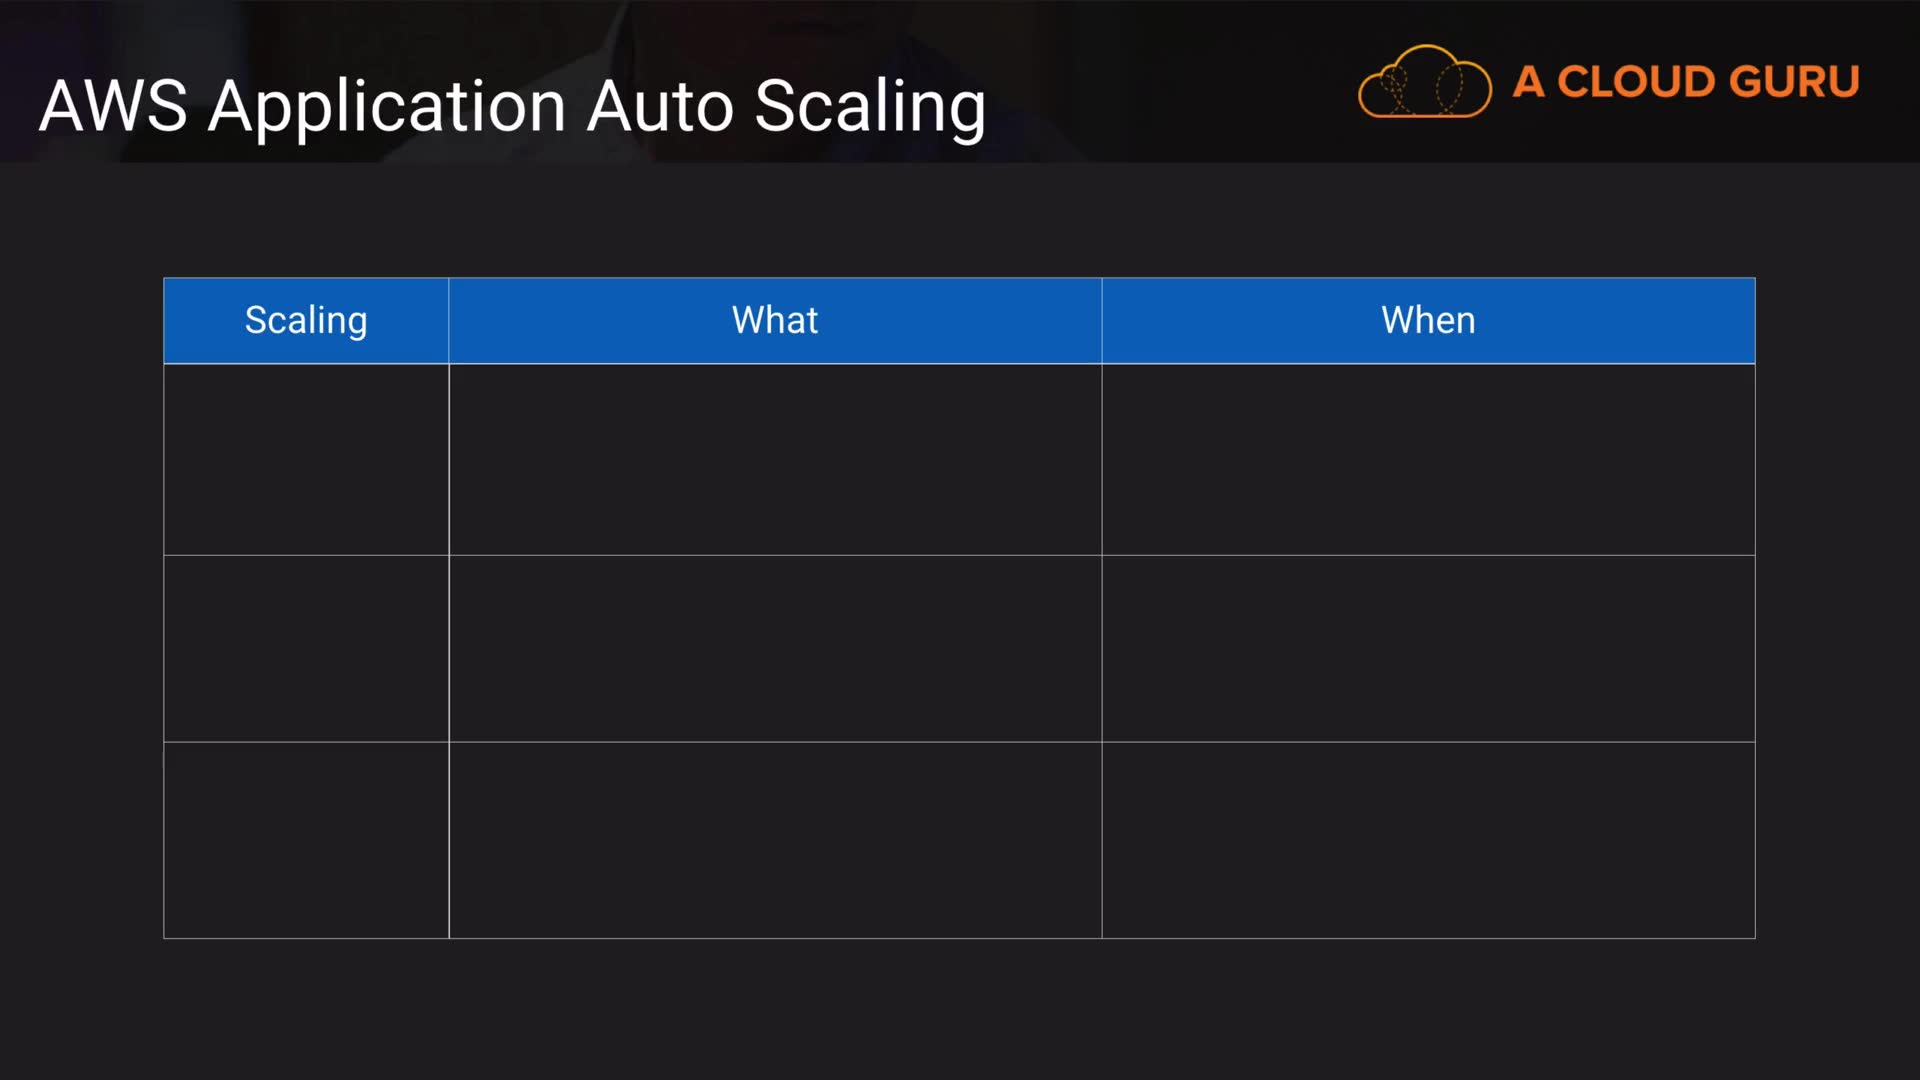The height and width of the screenshot is (1080, 1920).
Task: Click the word AWS in the title
Action: click(x=113, y=106)
